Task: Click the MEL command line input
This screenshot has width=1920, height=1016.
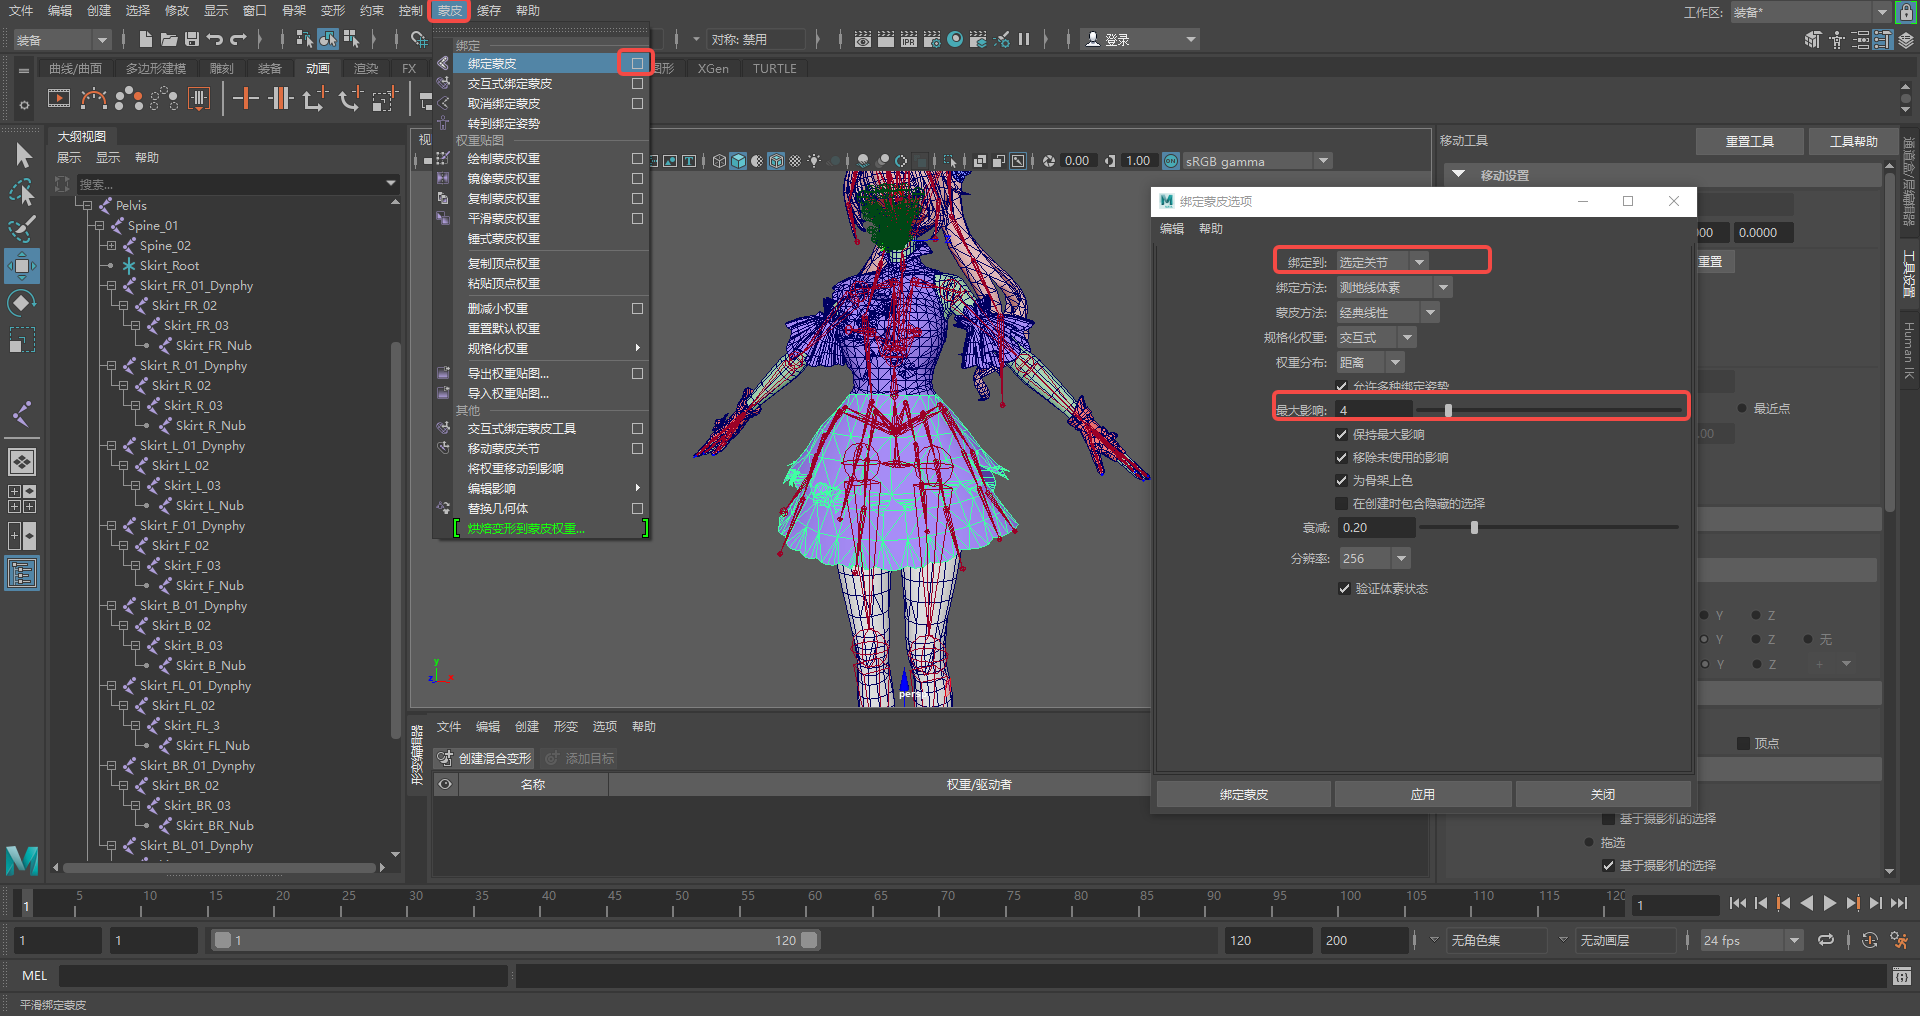Action: pyautogui.click(x=285, y=975)
